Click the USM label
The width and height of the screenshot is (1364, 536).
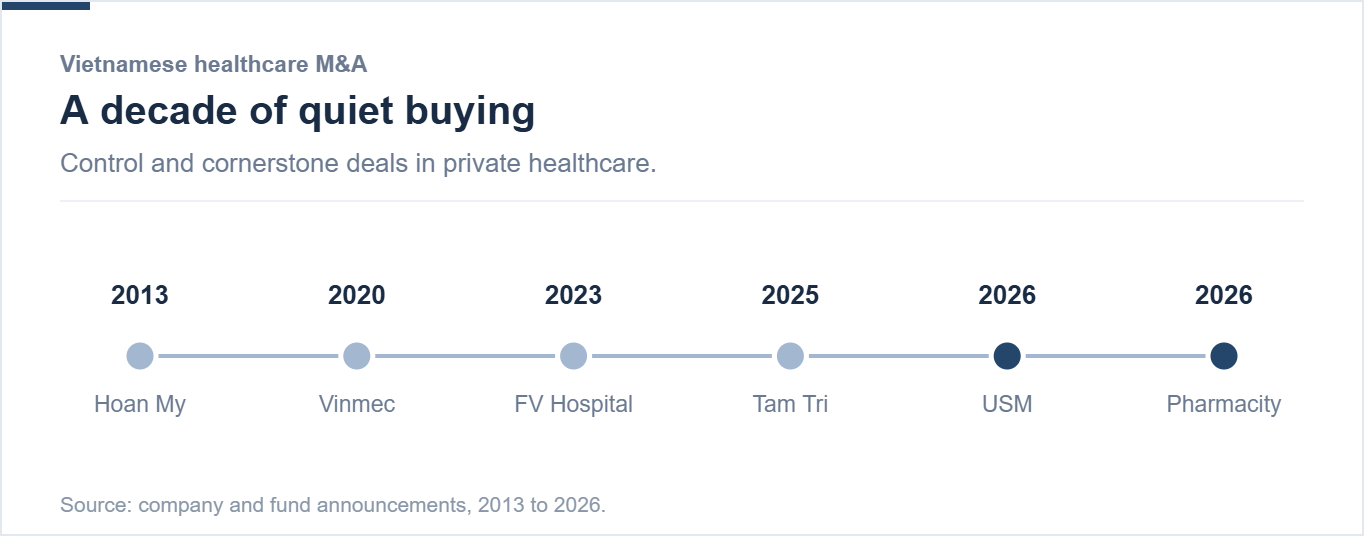1007,404
